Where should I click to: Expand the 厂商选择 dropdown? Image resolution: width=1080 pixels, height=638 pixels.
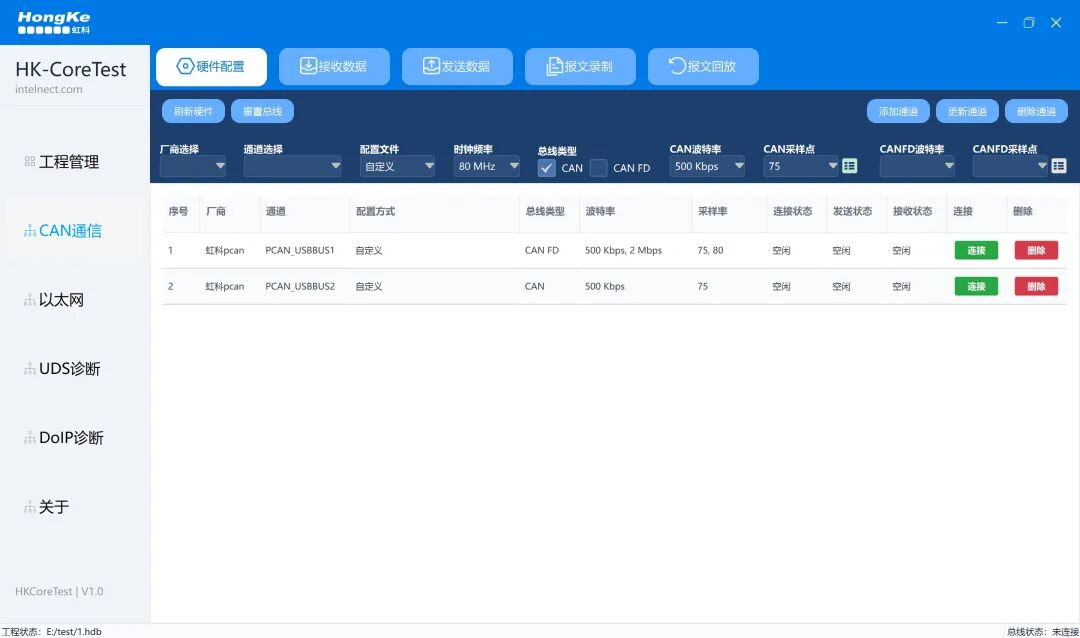(193, 166)
